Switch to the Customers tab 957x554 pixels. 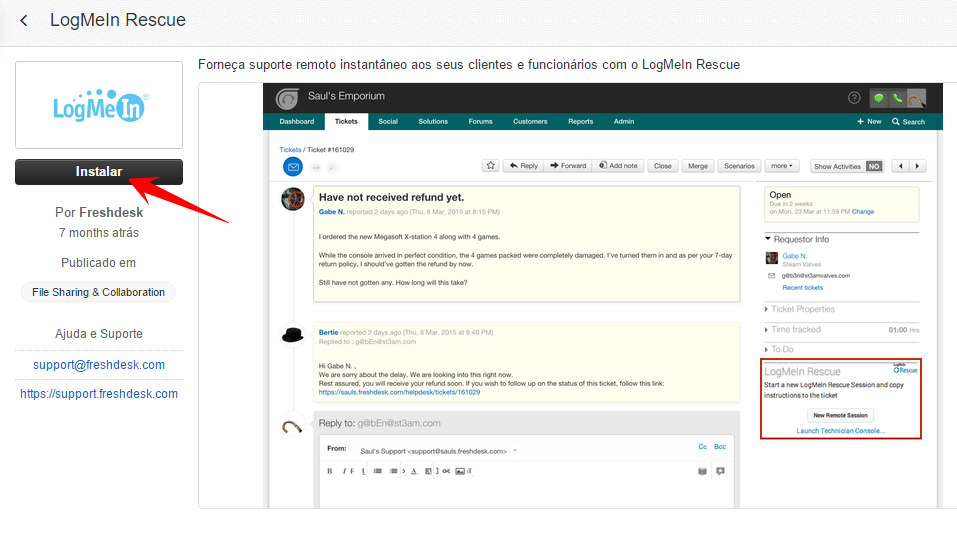click(530, 121)
